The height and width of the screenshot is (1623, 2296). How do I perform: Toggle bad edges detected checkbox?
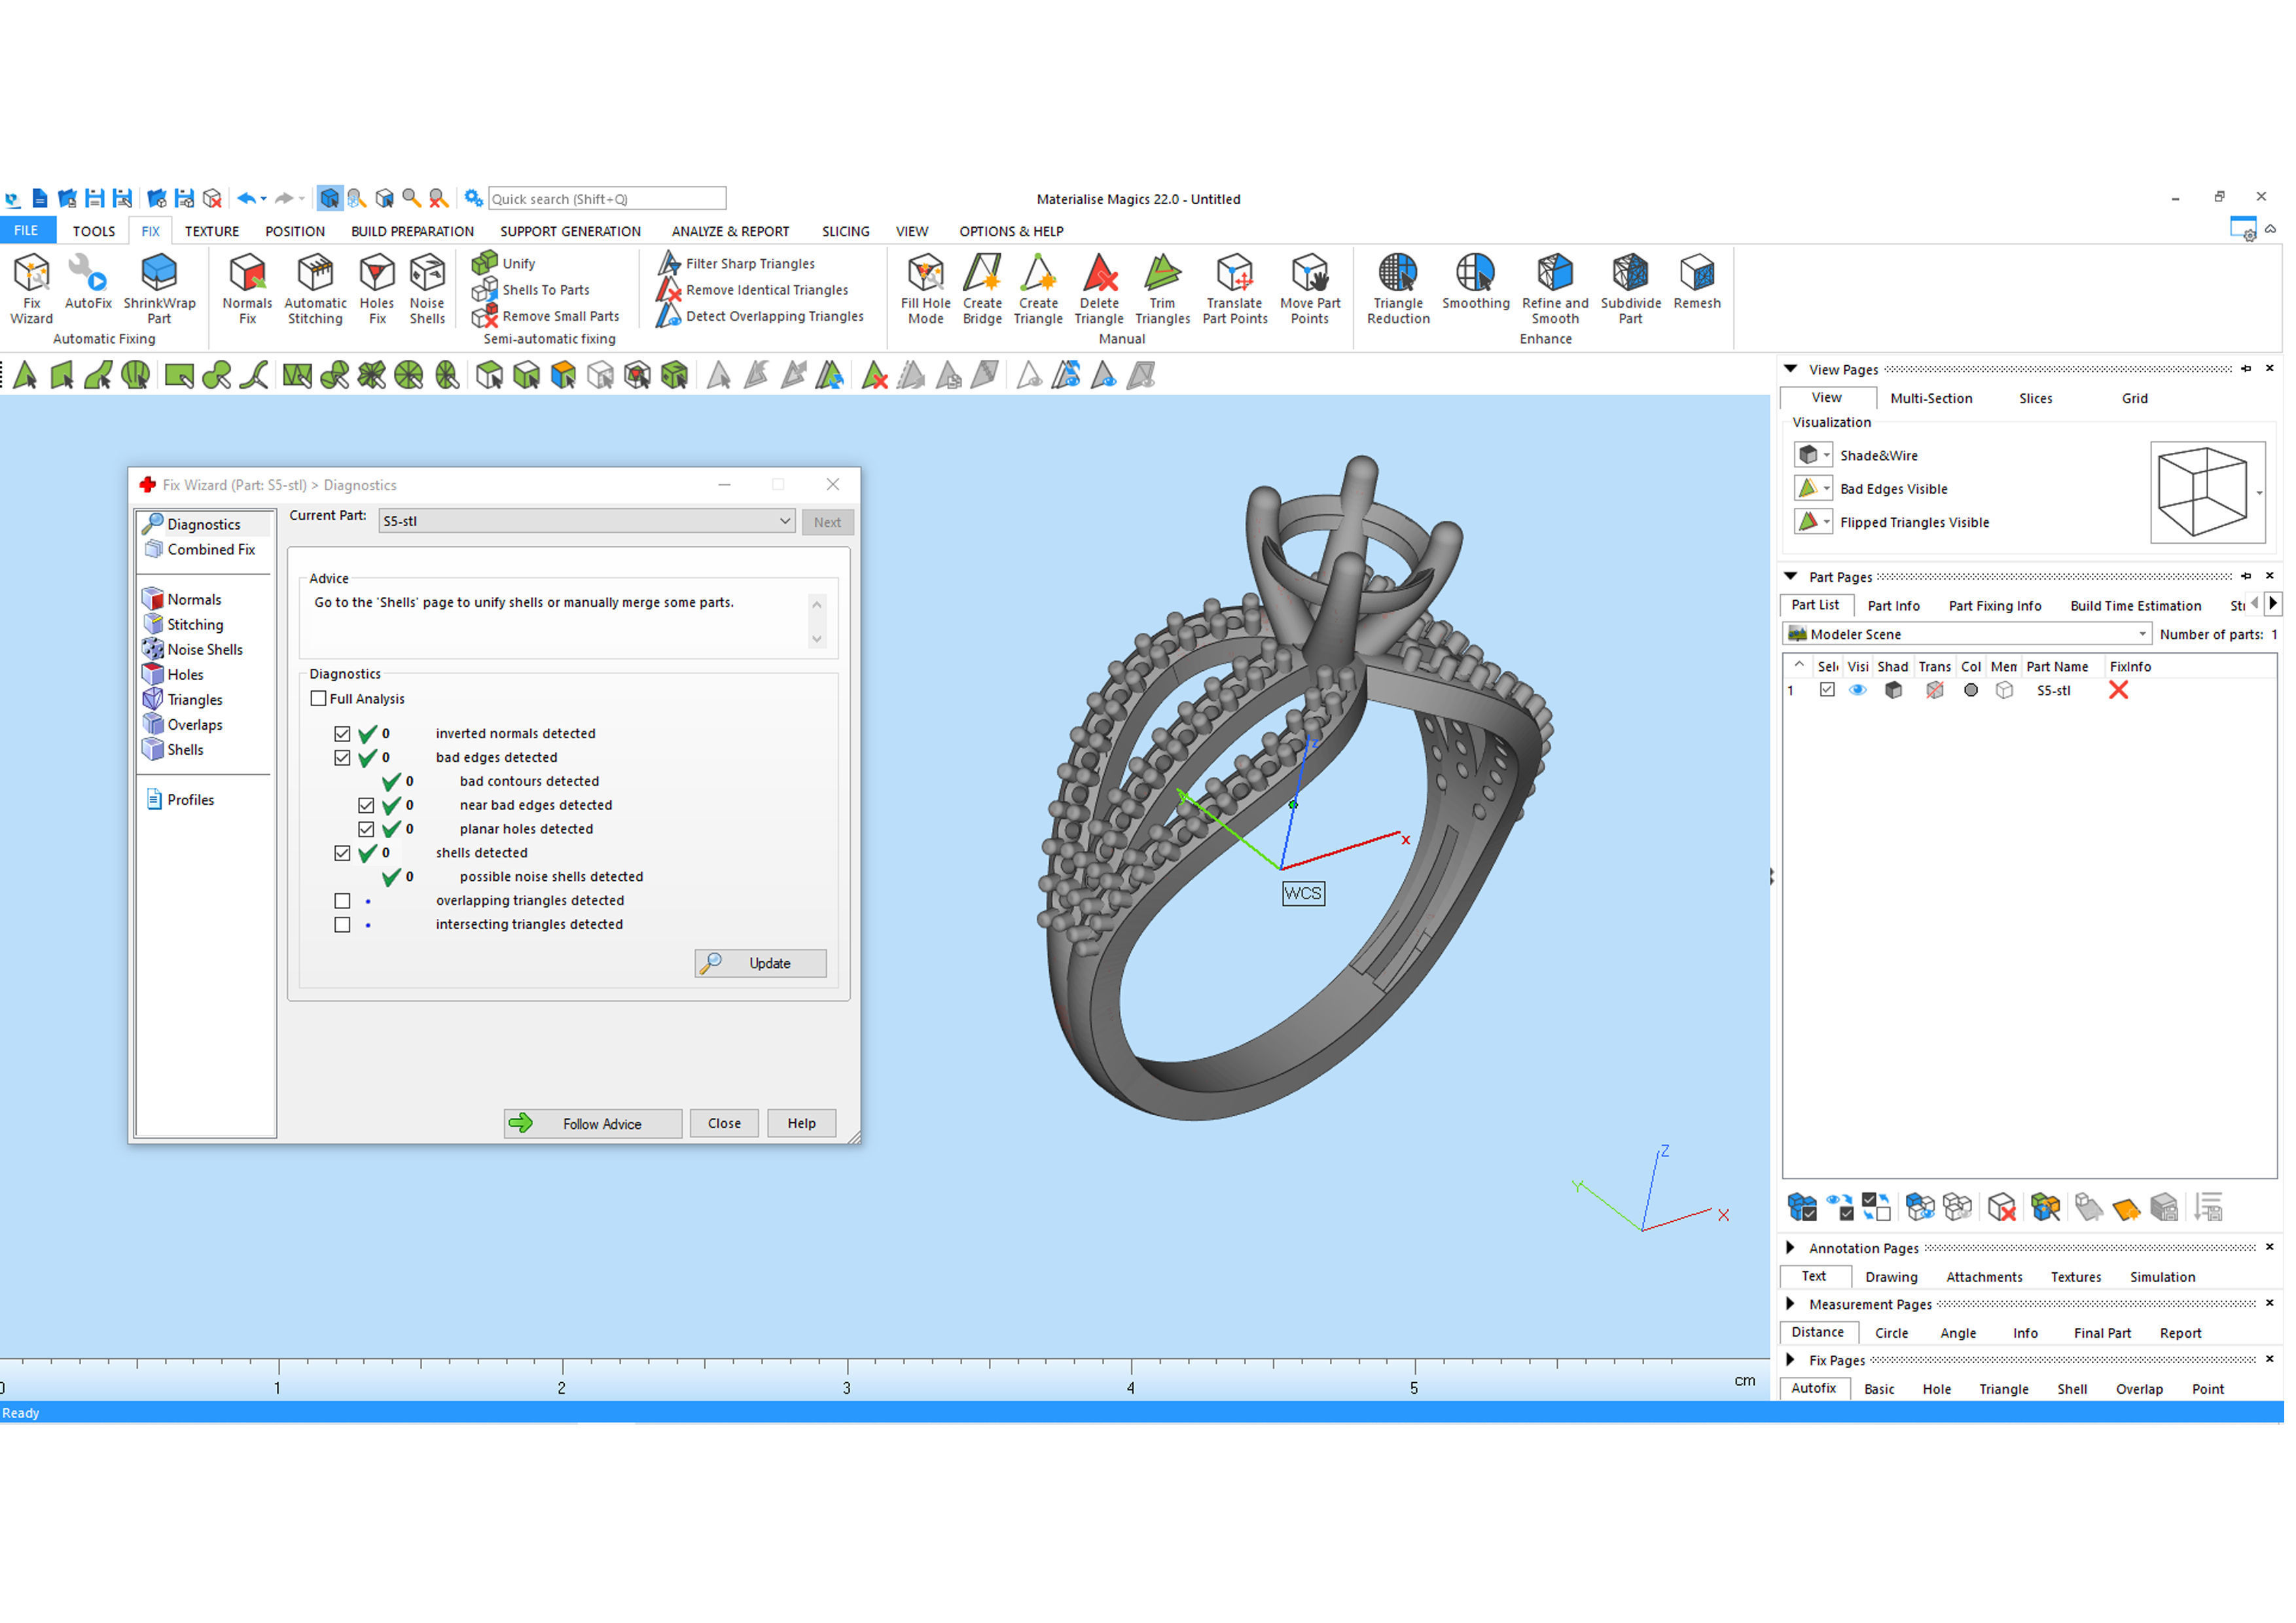[342, 758]
